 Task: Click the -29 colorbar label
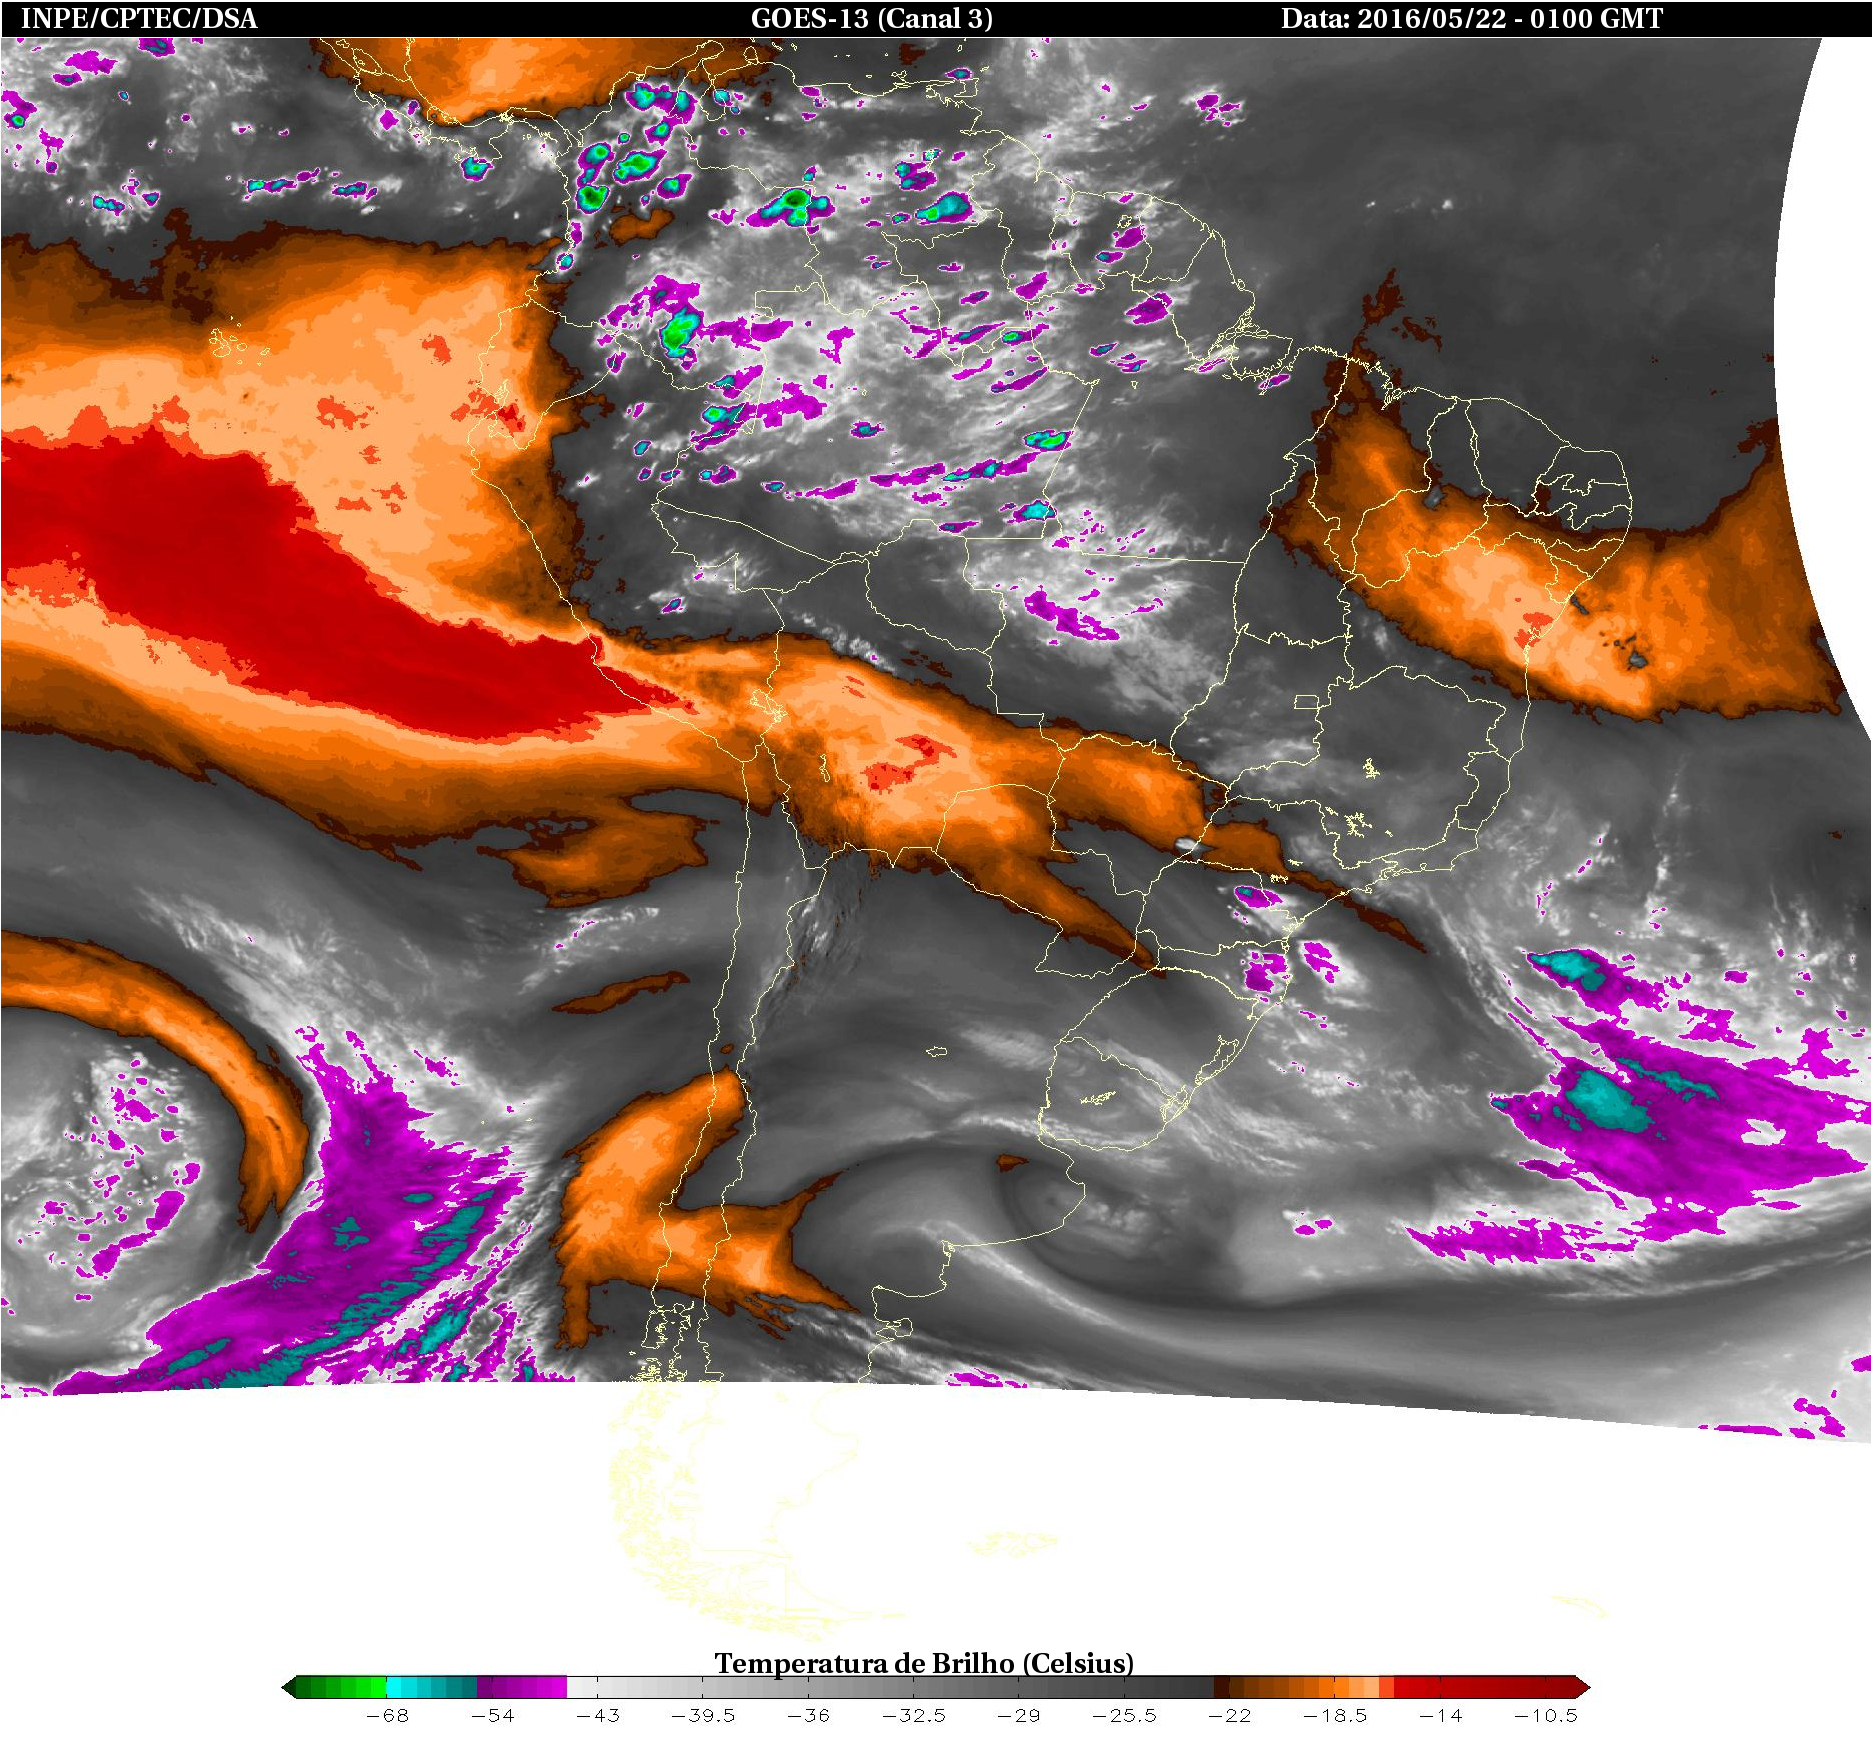tap(1019, 1715)
